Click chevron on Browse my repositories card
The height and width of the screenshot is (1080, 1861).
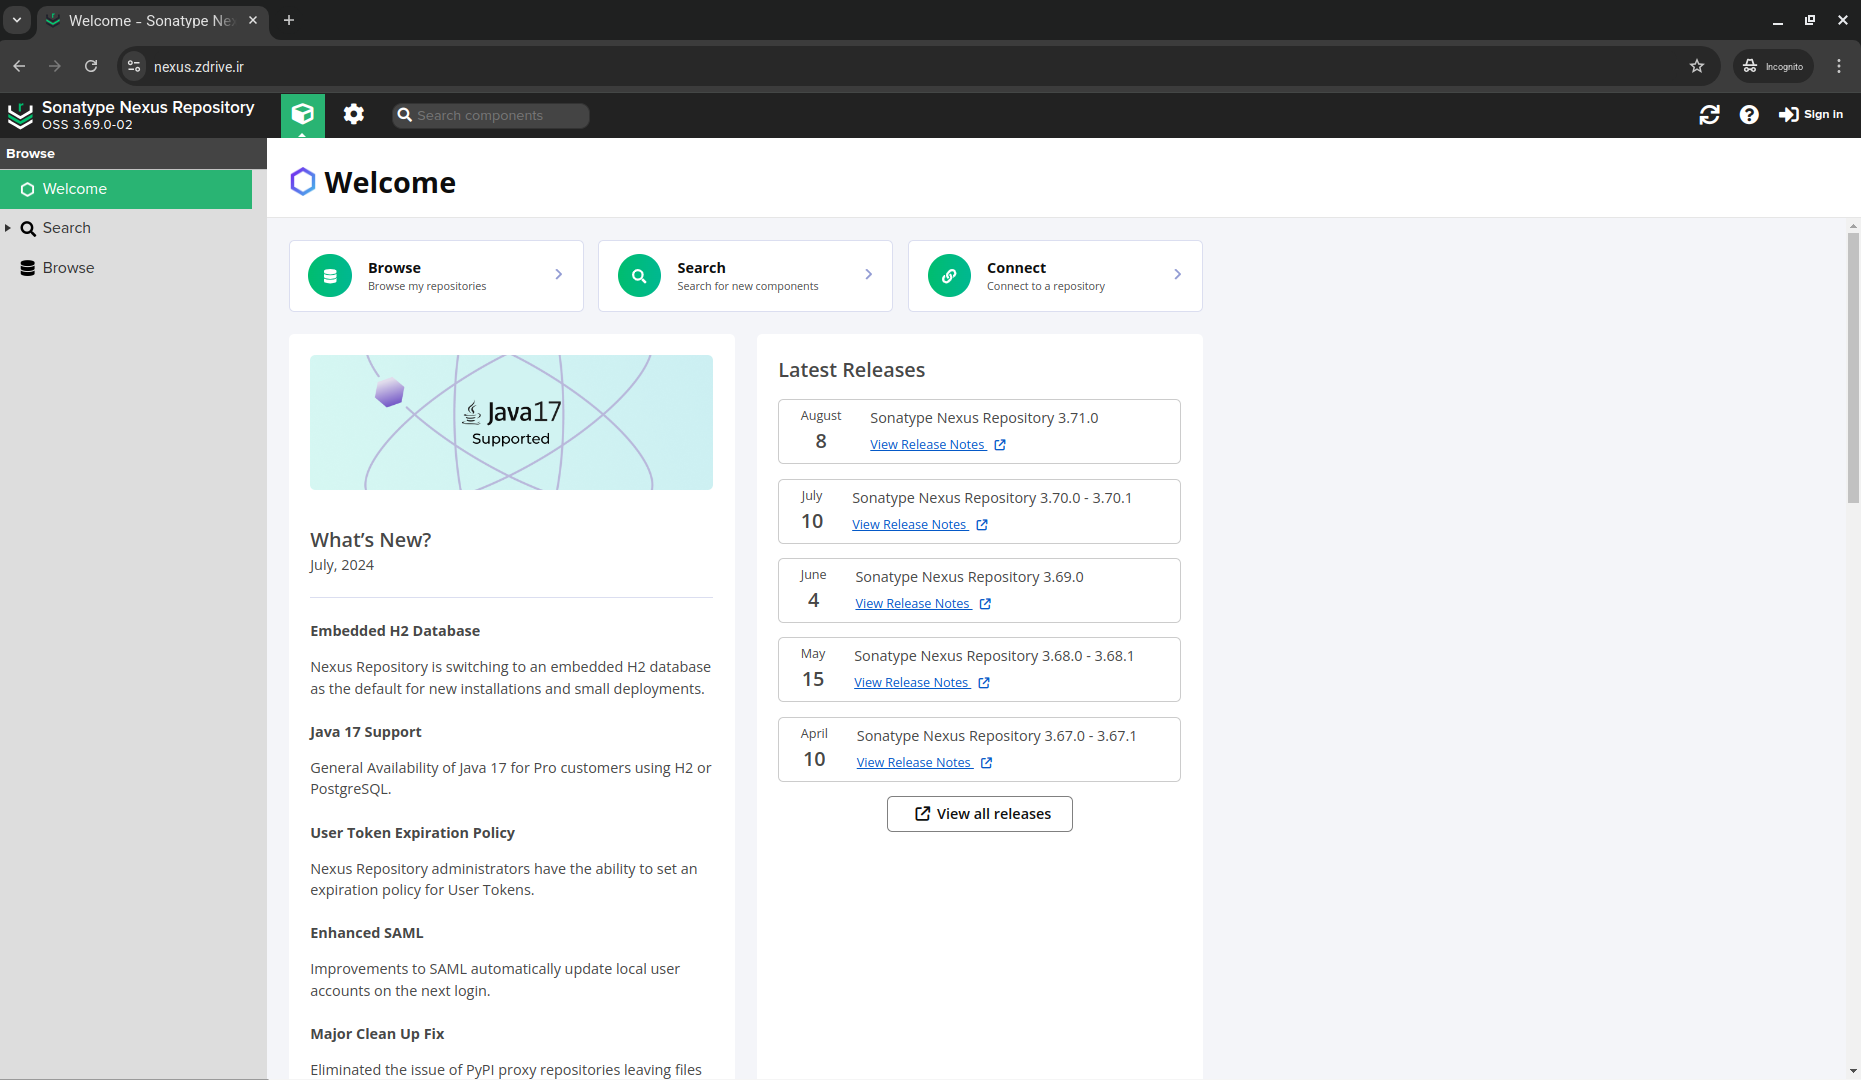559,275
